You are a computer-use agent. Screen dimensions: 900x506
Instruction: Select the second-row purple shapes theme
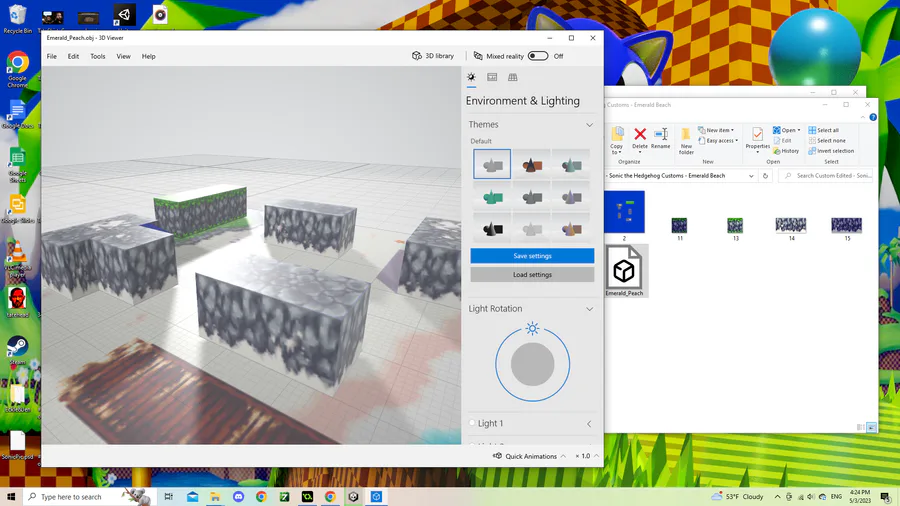pos(571,196)
